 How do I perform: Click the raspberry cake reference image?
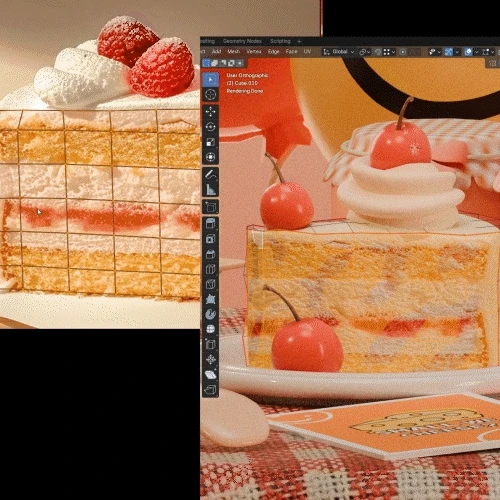[100, 164]
